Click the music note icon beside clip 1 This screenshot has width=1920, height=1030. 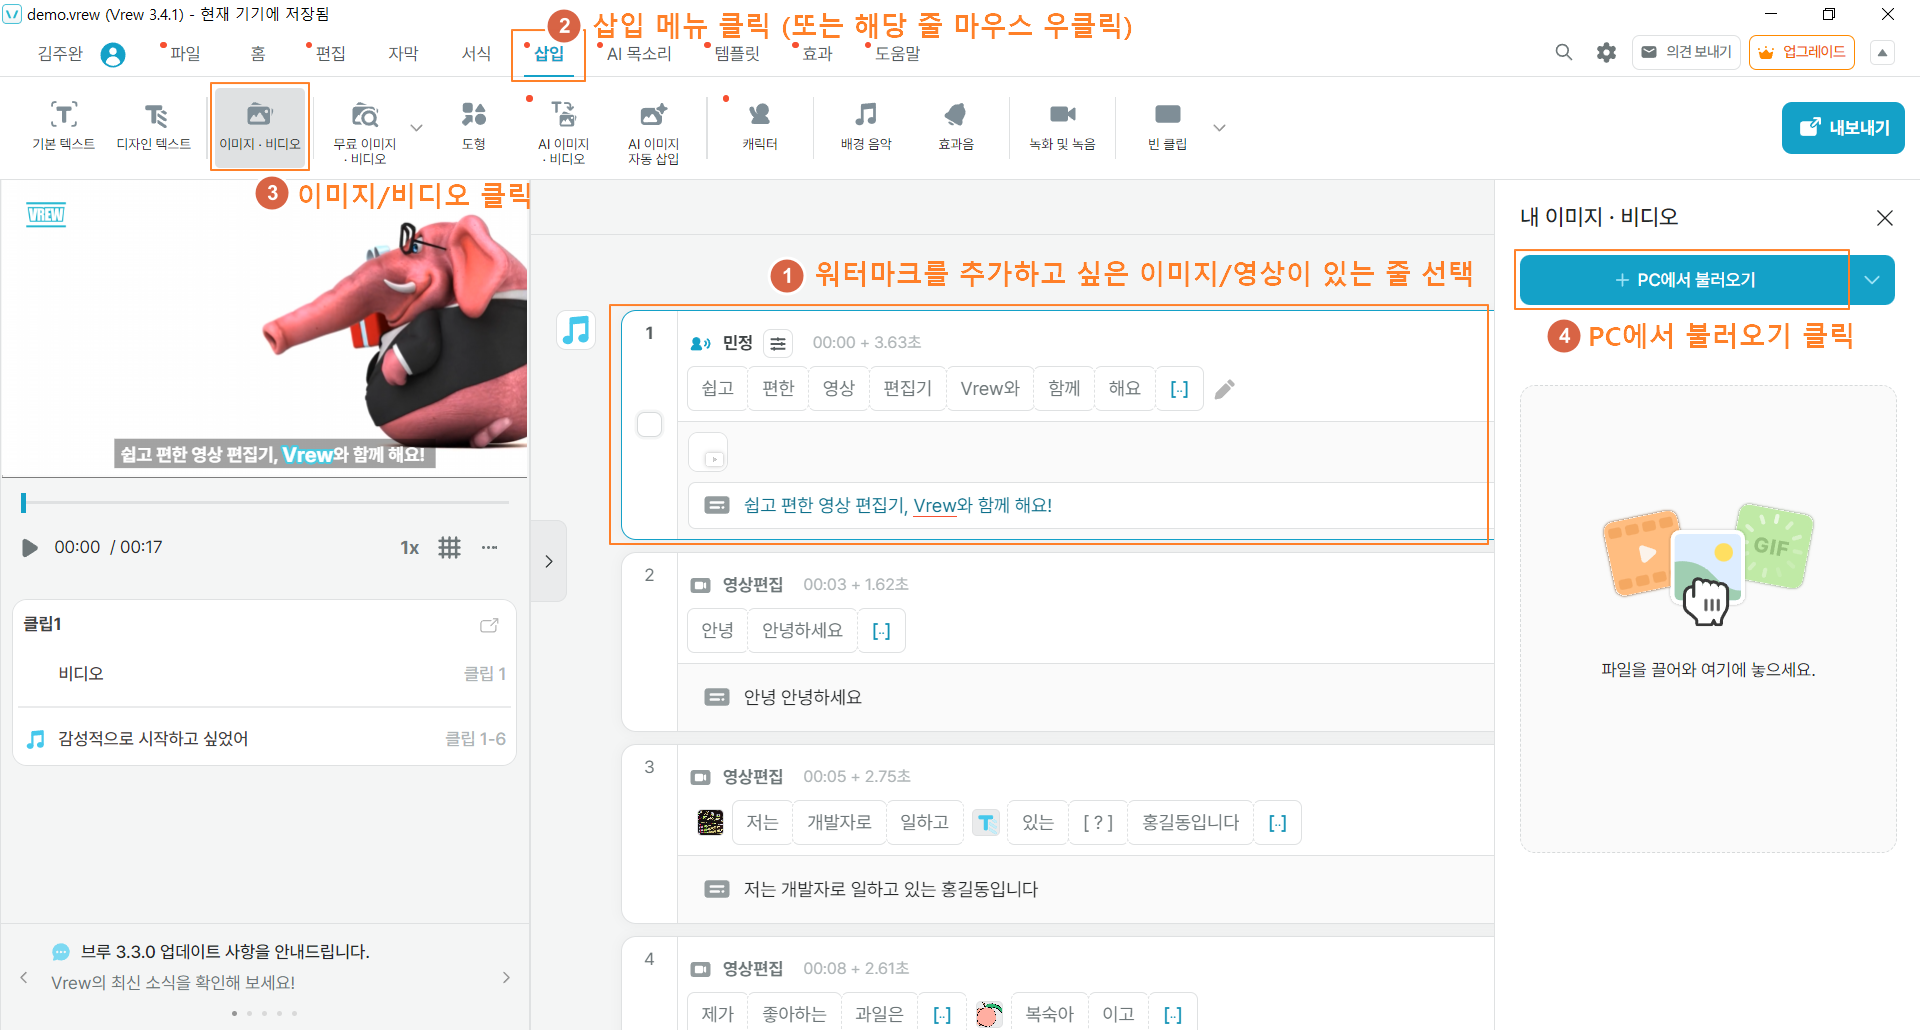pyautogui.click(x=576, y=330)
